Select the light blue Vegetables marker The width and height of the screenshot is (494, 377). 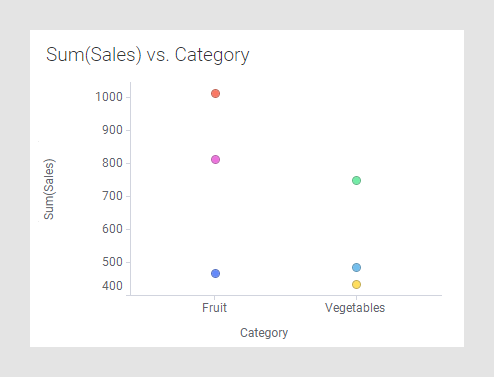(x=356, y=268)
